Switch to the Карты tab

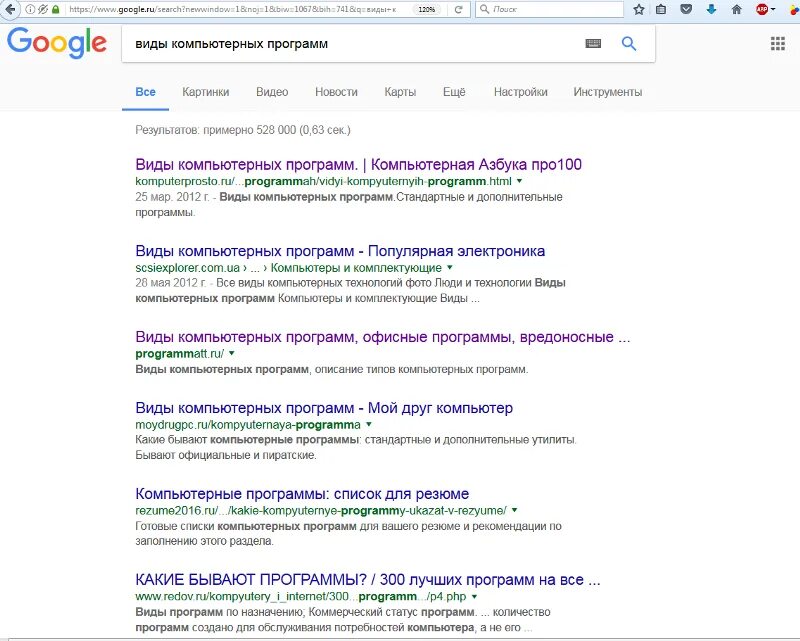(400, 92)
